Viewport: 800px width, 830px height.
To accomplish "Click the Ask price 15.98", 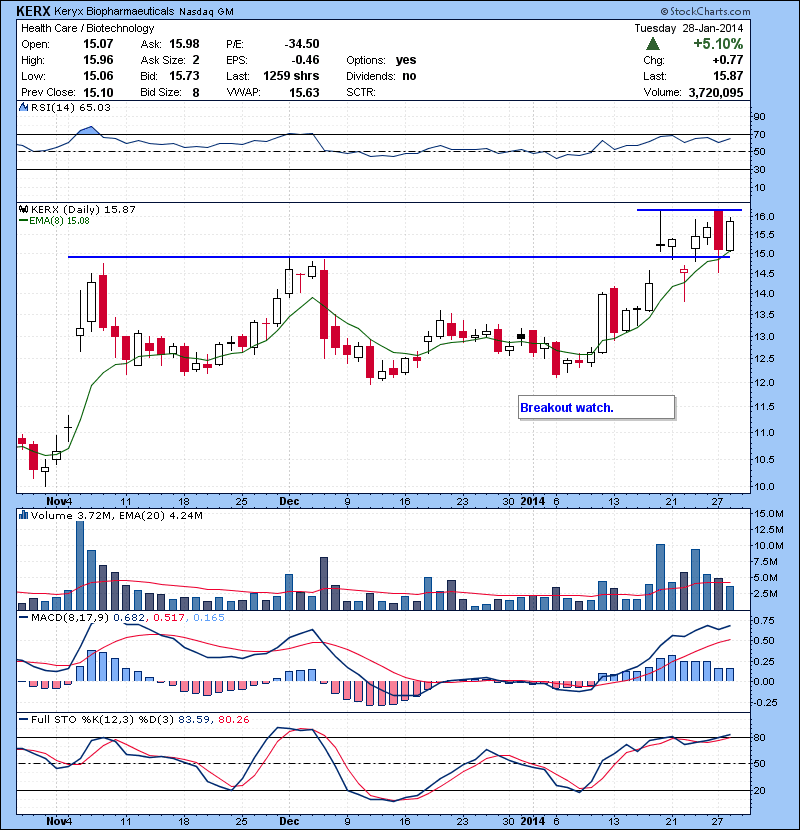I will pos(184,44).
